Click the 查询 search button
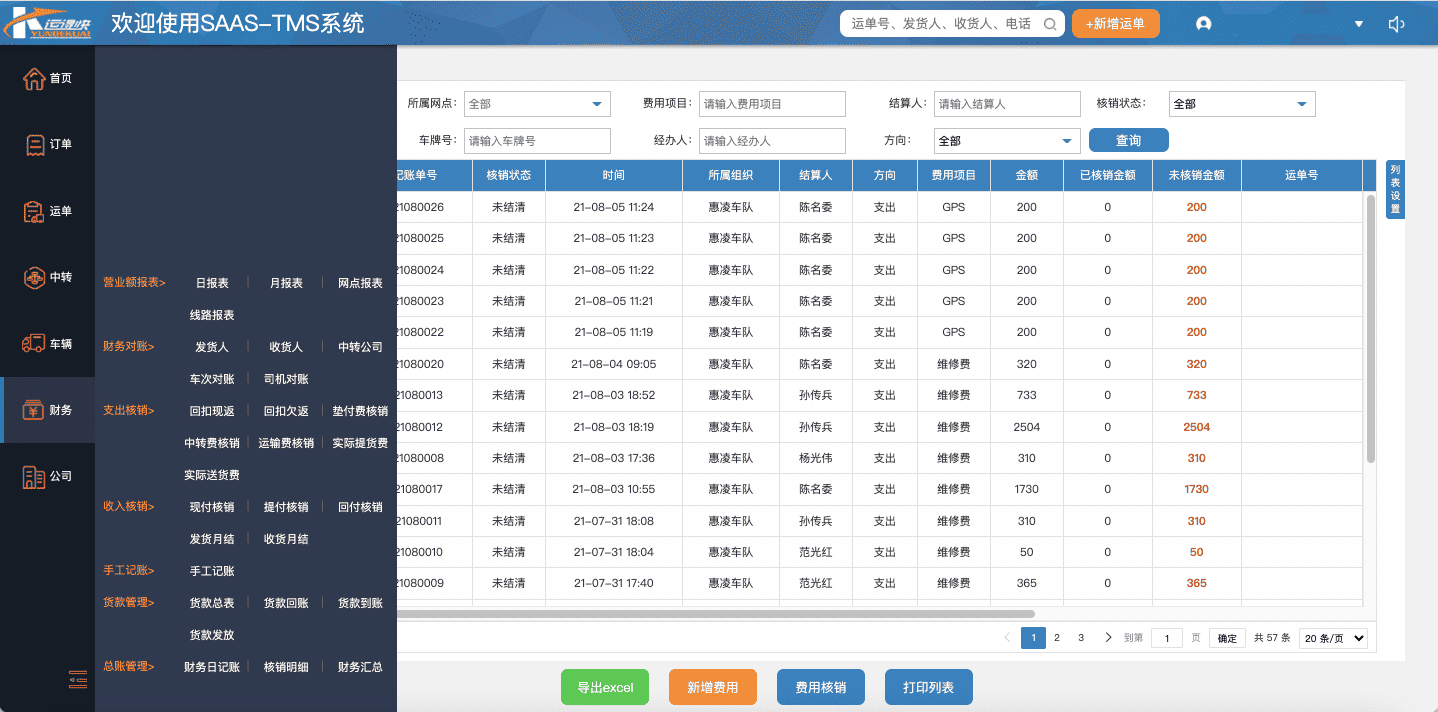Viewport: 1438px width, 712px height. (x=1128, y=141)
